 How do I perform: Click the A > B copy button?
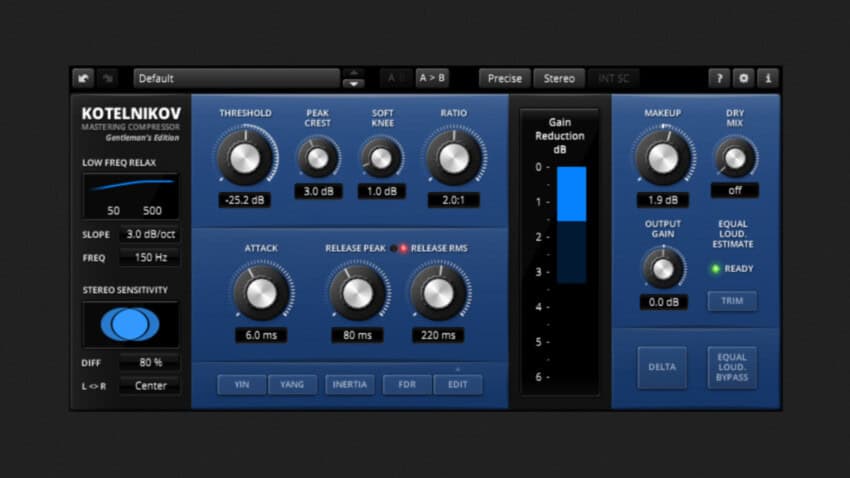pyautogui.click(x=432, y=78)
